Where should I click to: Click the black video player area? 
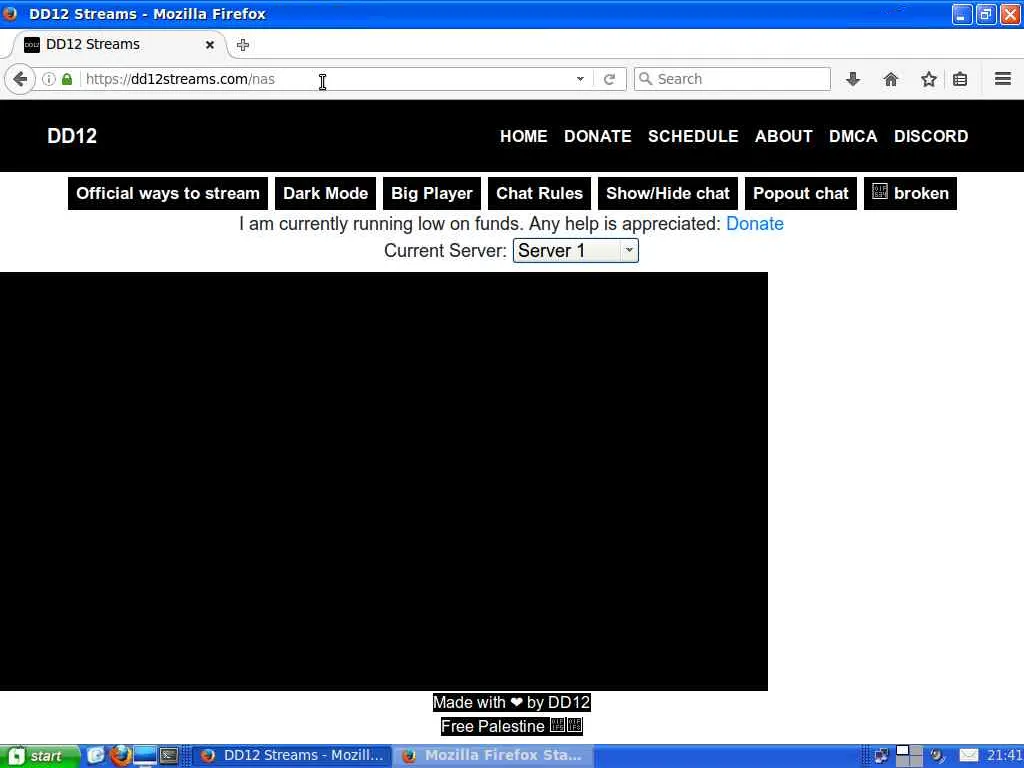point(384,481)
